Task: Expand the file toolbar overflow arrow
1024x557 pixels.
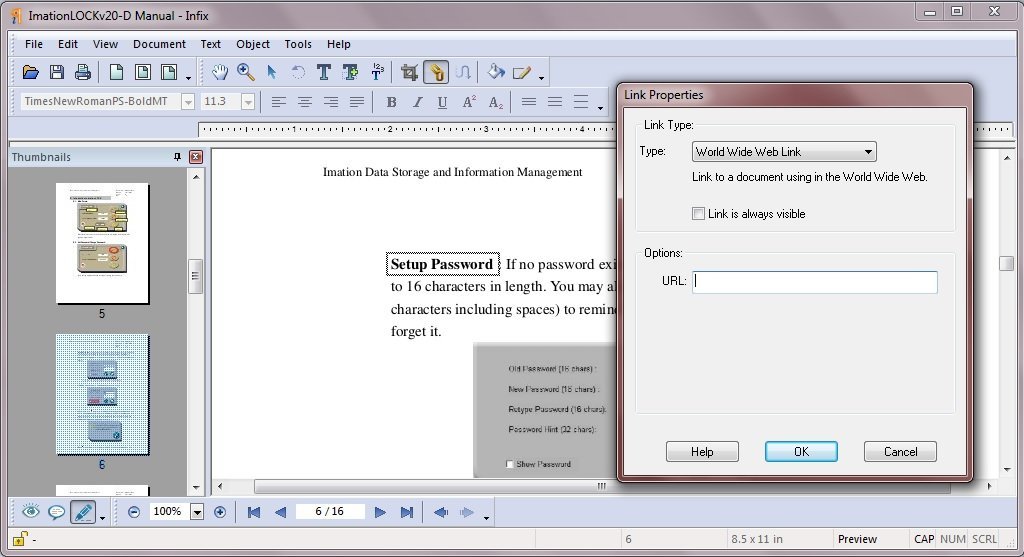Action: [x=188, y=78]
